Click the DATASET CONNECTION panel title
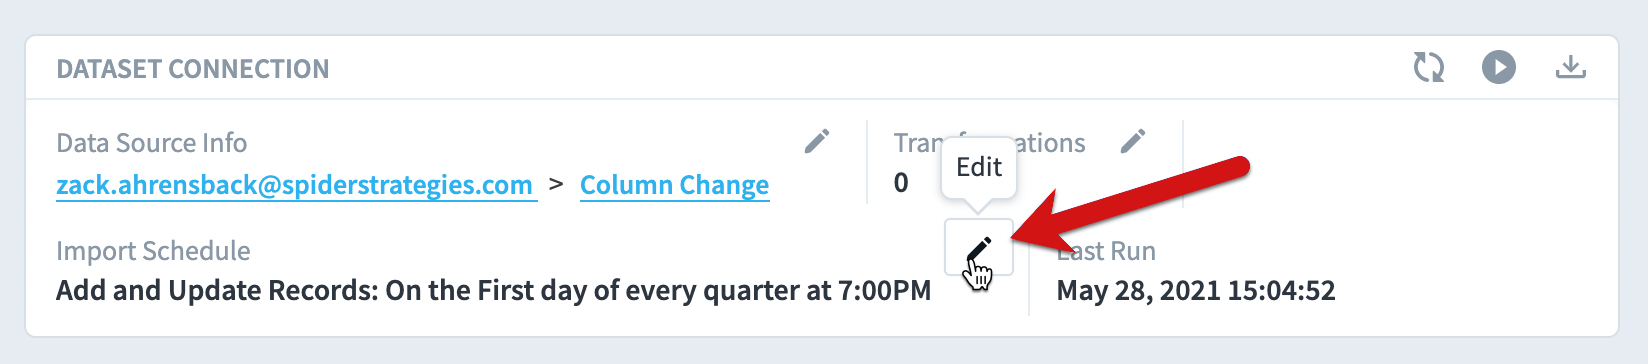 tap(193, 69)
